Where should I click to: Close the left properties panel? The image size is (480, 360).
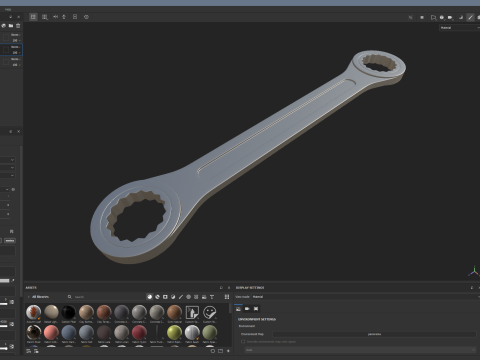point(18,132)
